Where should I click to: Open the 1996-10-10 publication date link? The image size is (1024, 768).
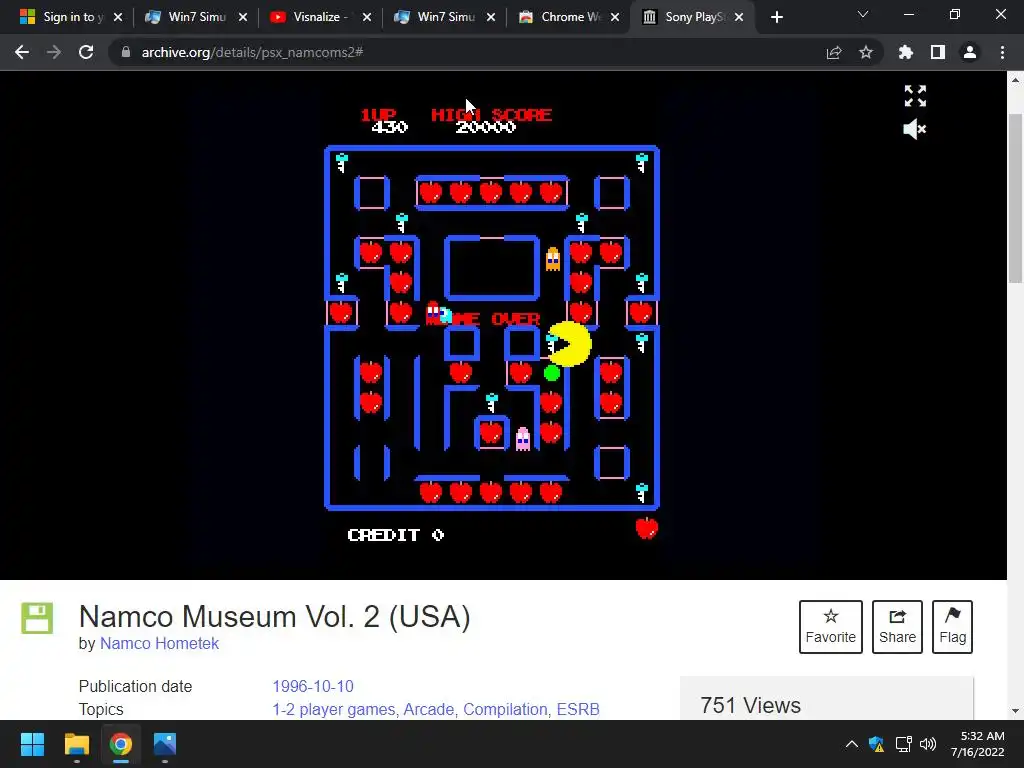pyautogui.click(x=313, y=686)
